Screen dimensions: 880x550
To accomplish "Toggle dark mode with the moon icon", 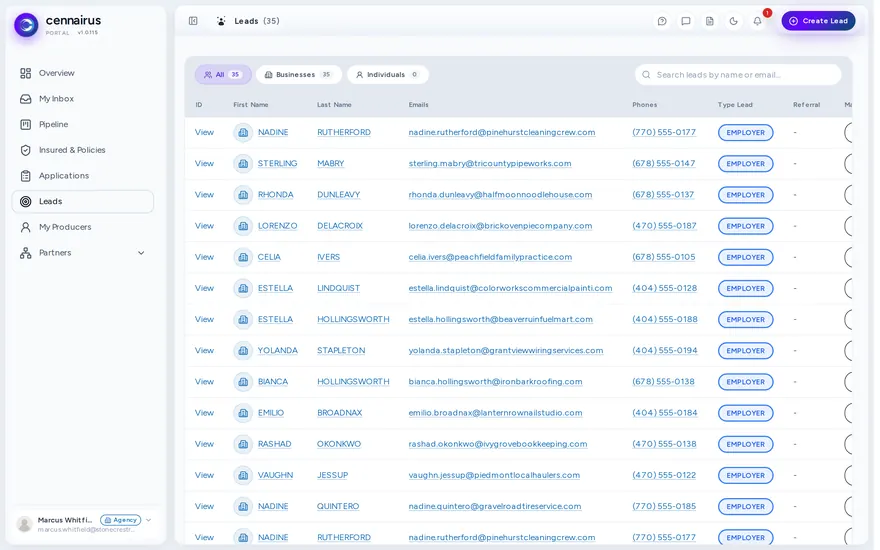I will (734, 21).
